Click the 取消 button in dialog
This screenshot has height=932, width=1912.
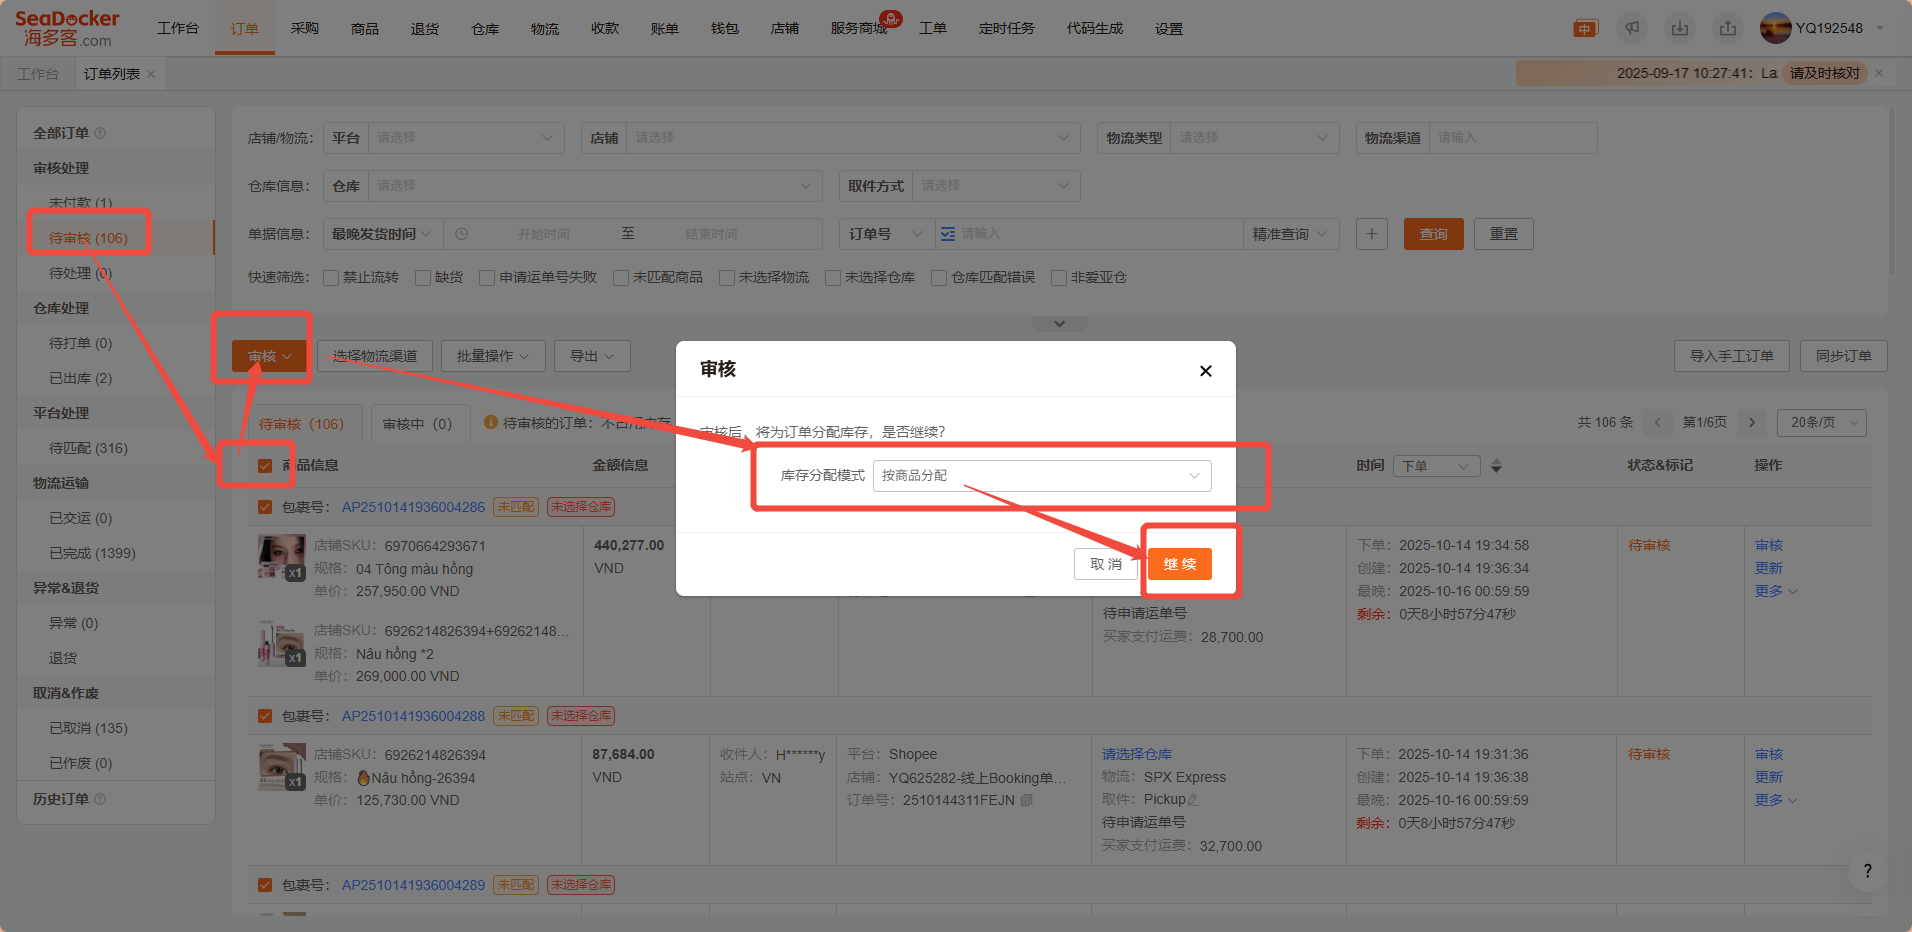[x=1106, y=564]
